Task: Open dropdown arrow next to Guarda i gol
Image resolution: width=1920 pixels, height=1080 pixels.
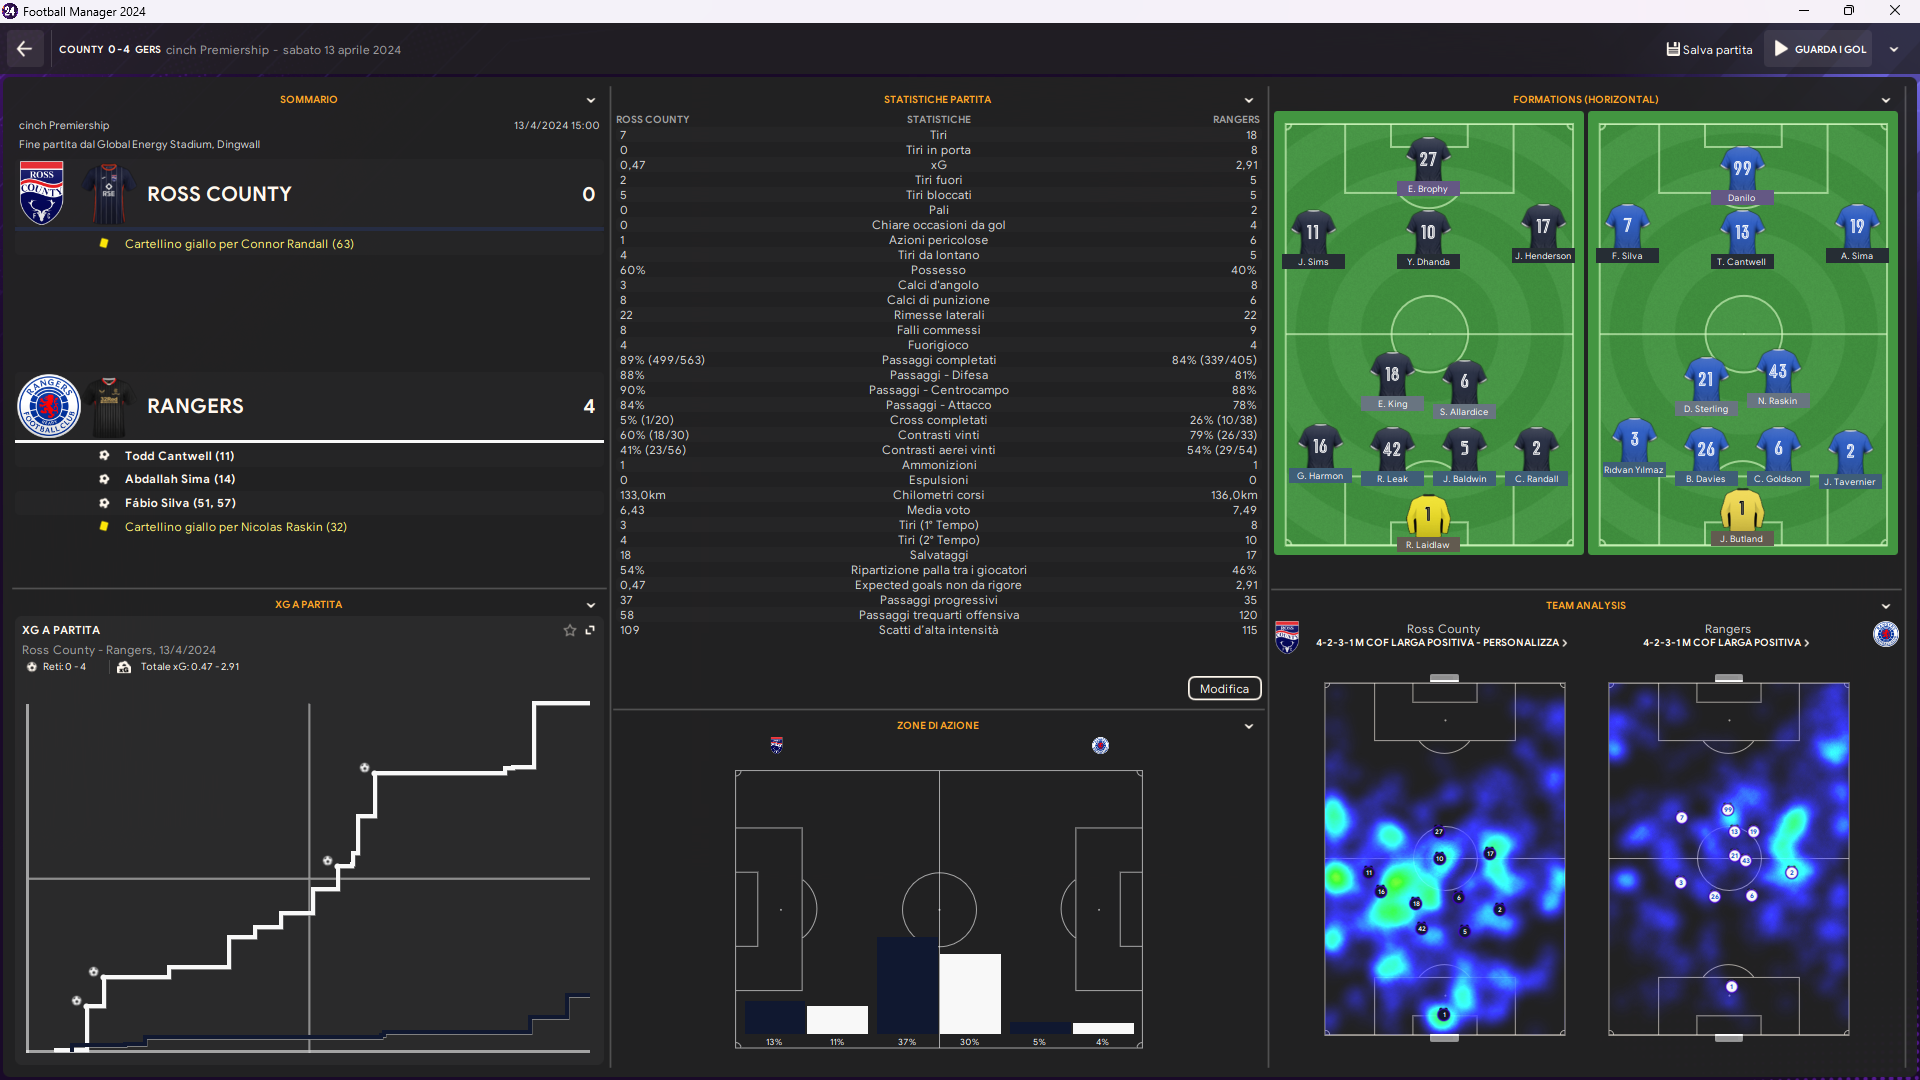Action: [x=1893, y=49]
